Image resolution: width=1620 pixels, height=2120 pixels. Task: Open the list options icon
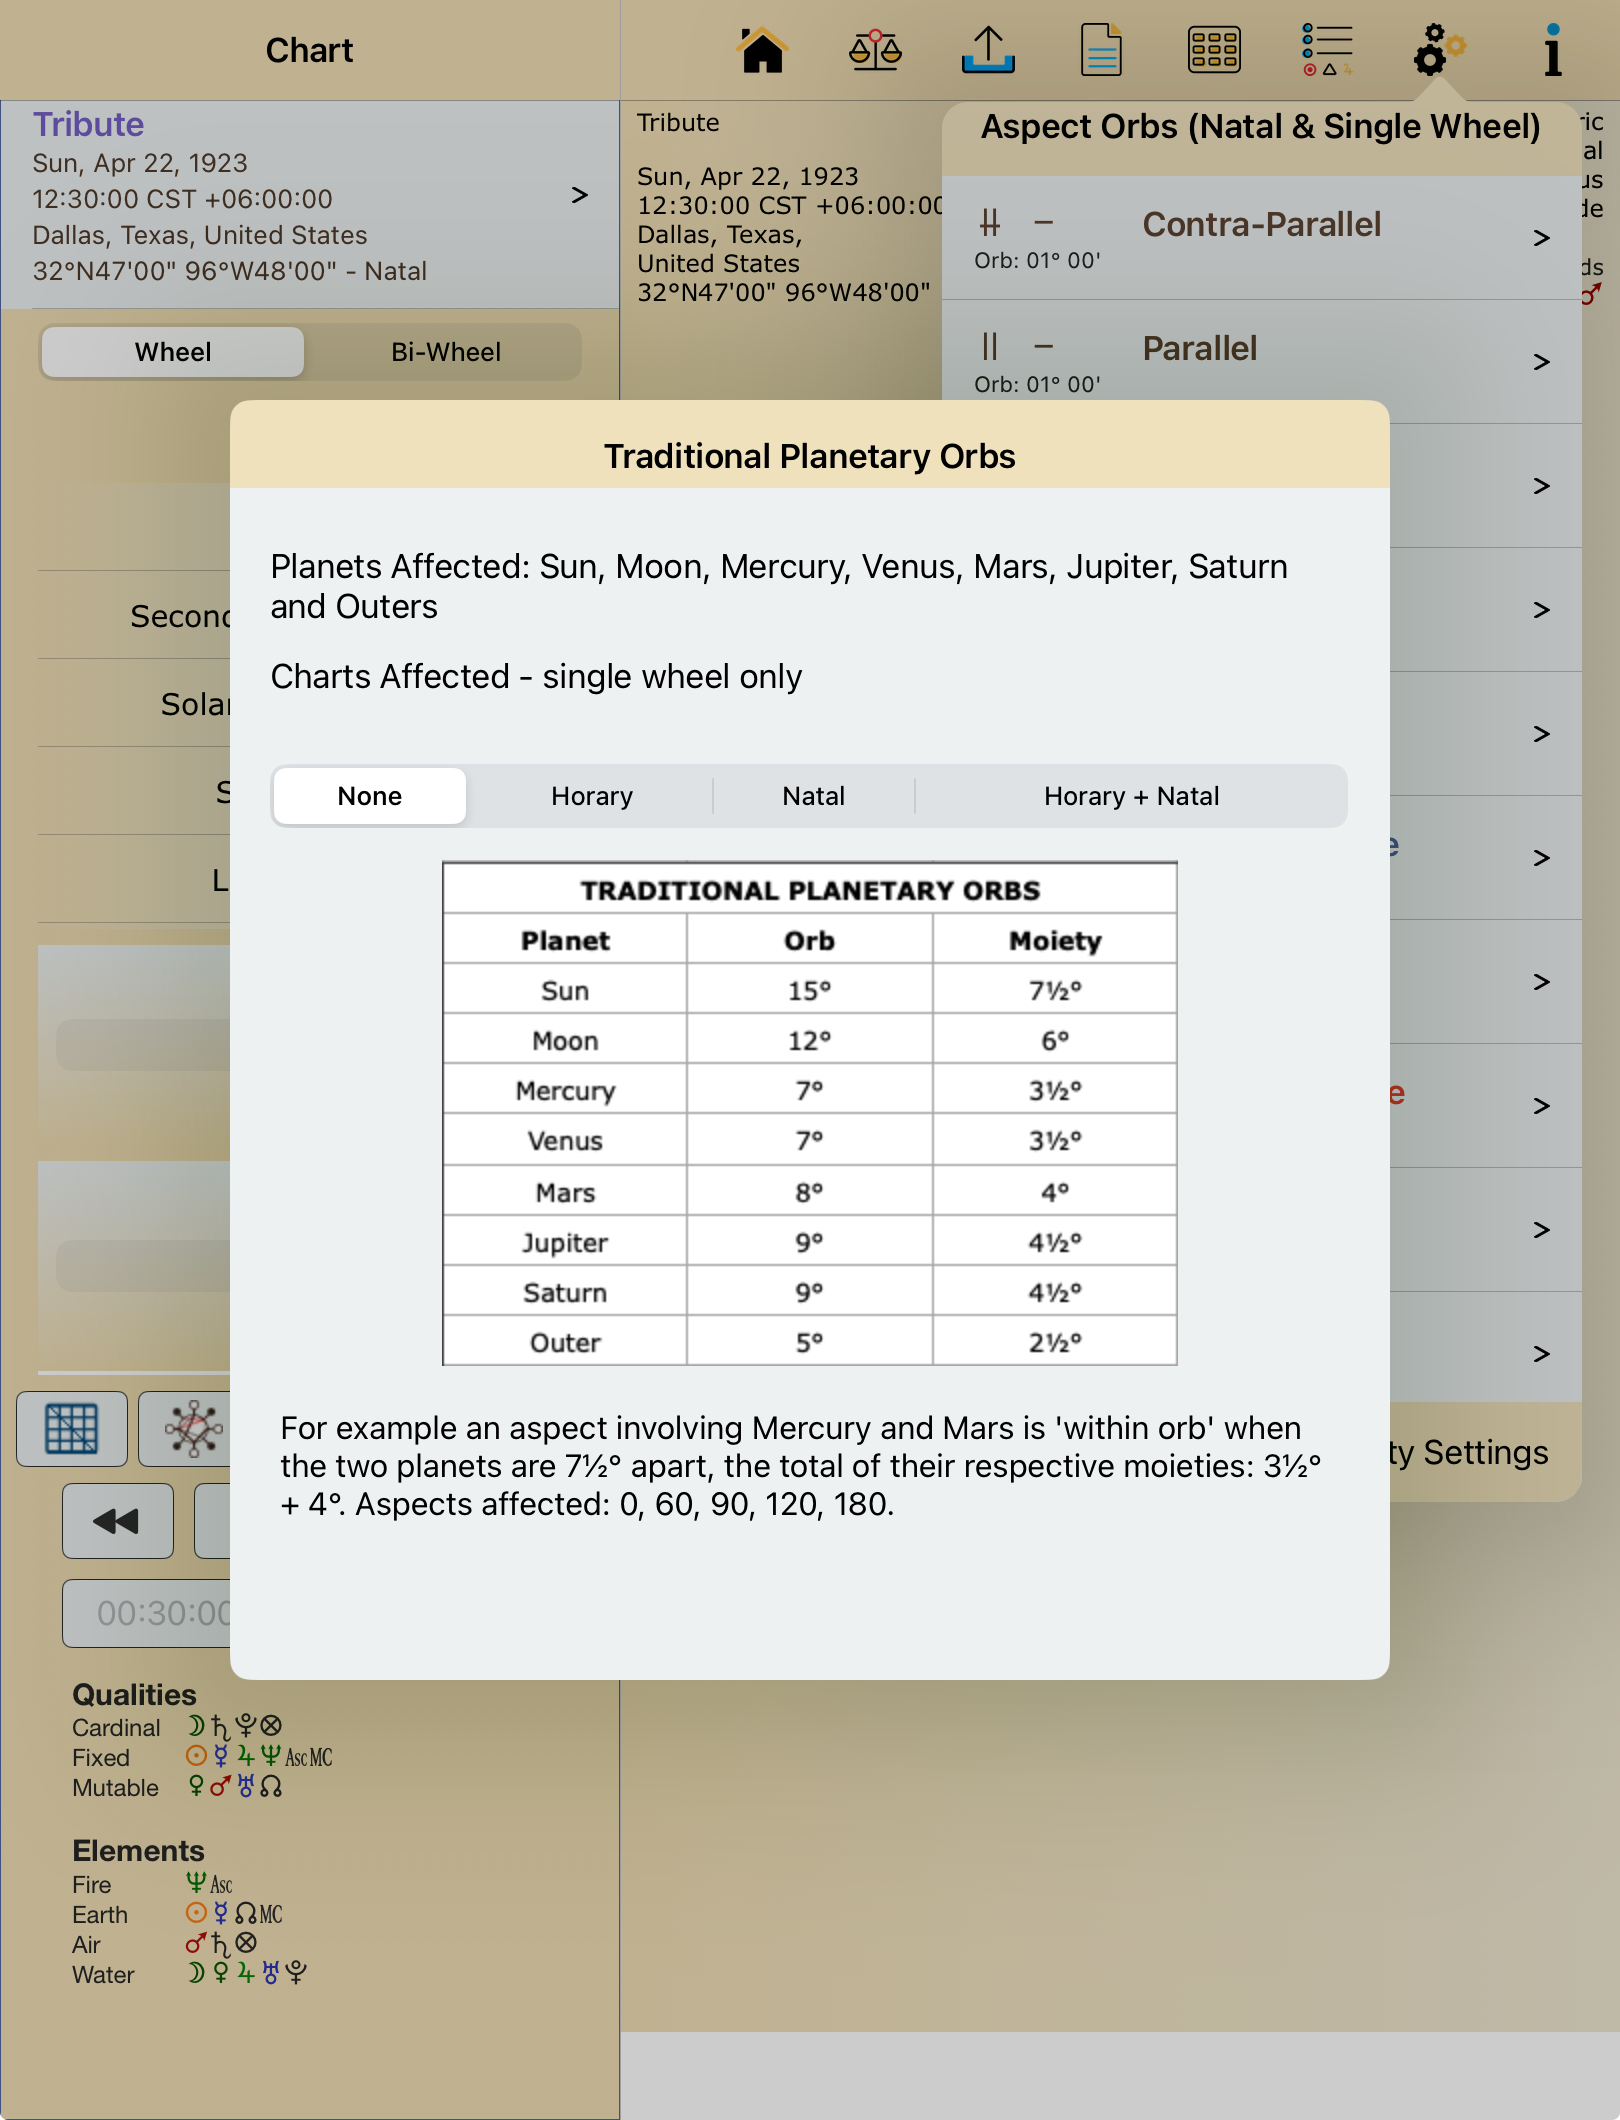coord(1327,50)
